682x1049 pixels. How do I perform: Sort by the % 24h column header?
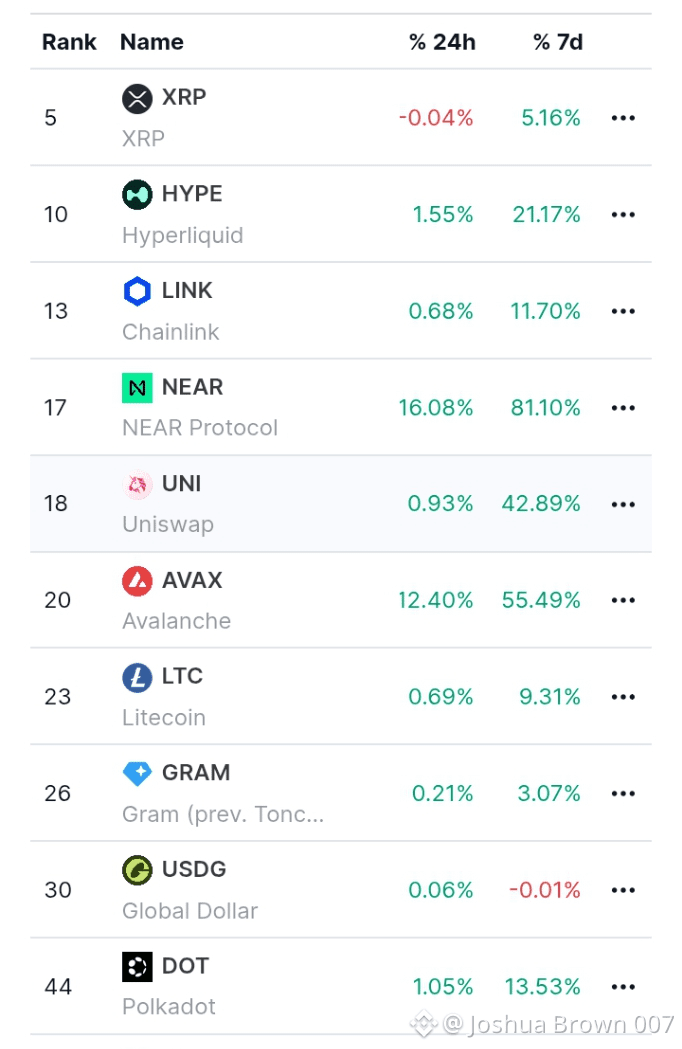tap(442, 42)
